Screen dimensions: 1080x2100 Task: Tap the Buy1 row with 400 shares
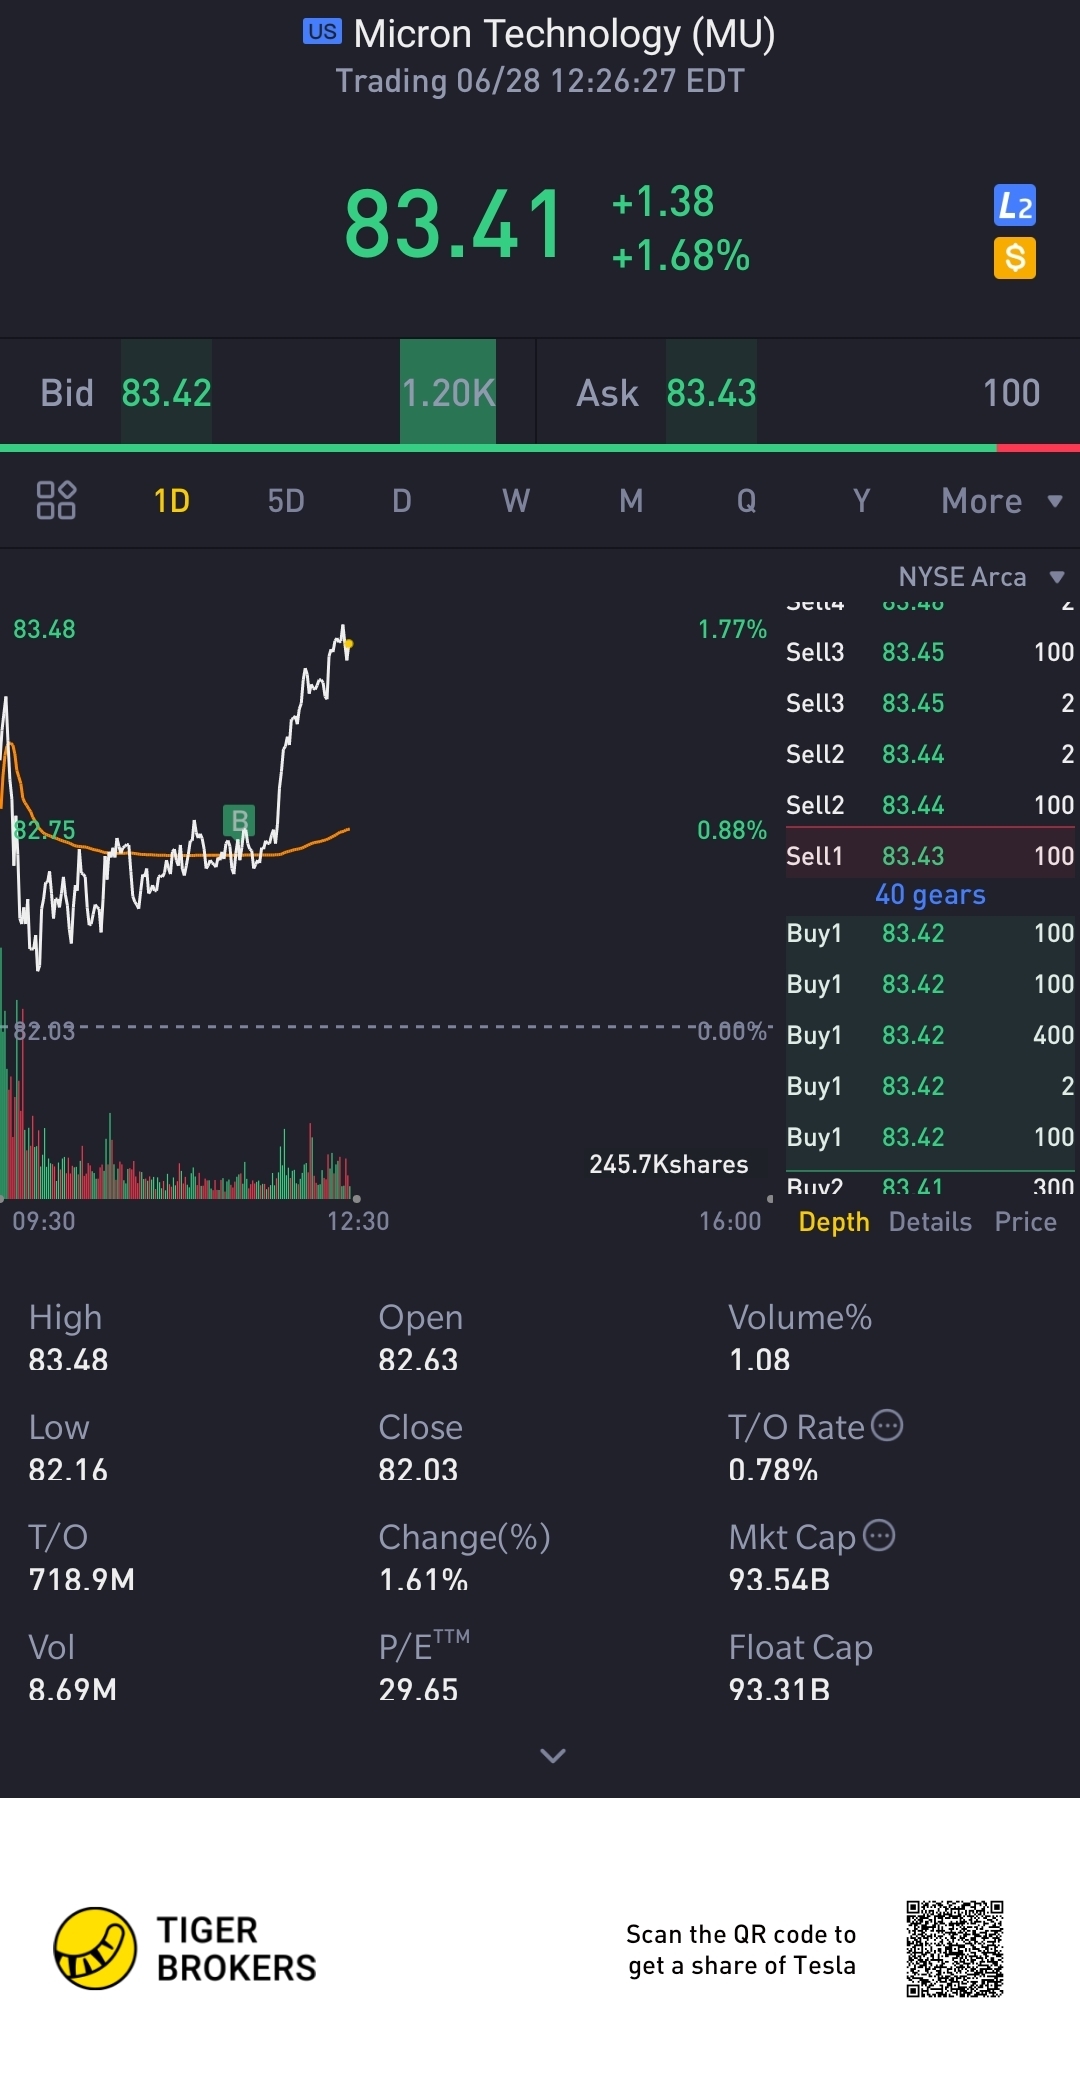[x=930, y=1035]
